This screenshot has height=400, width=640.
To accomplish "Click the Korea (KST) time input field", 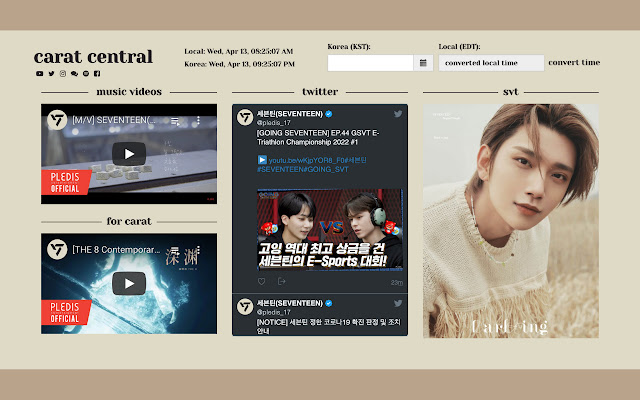I will point(371,63).
